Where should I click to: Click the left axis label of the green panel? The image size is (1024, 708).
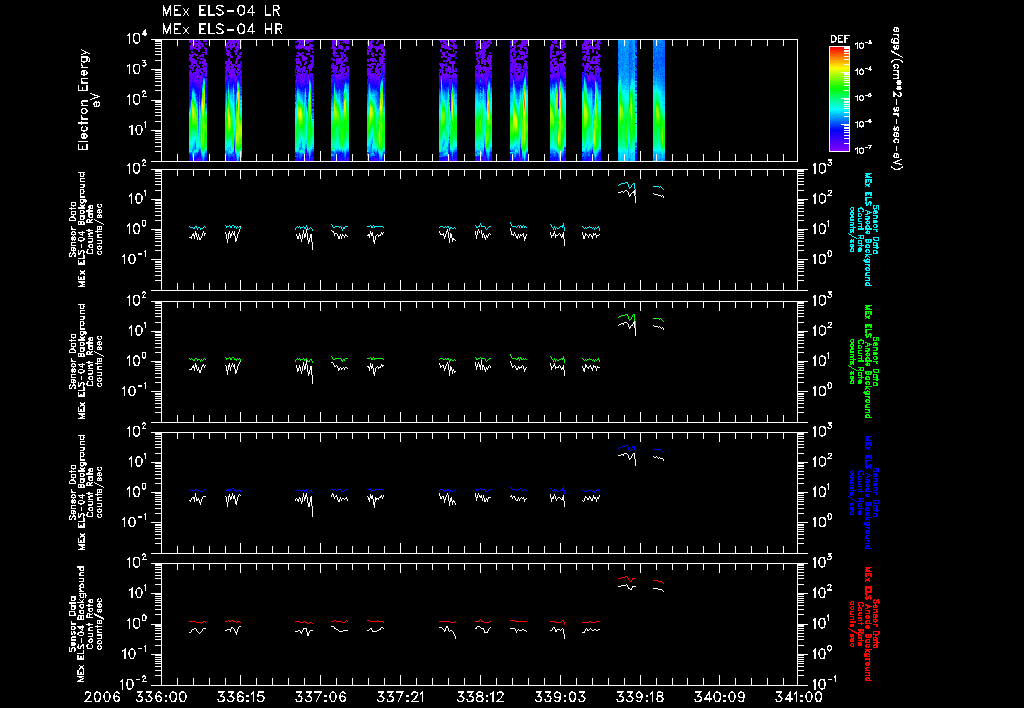pos(86,361)
